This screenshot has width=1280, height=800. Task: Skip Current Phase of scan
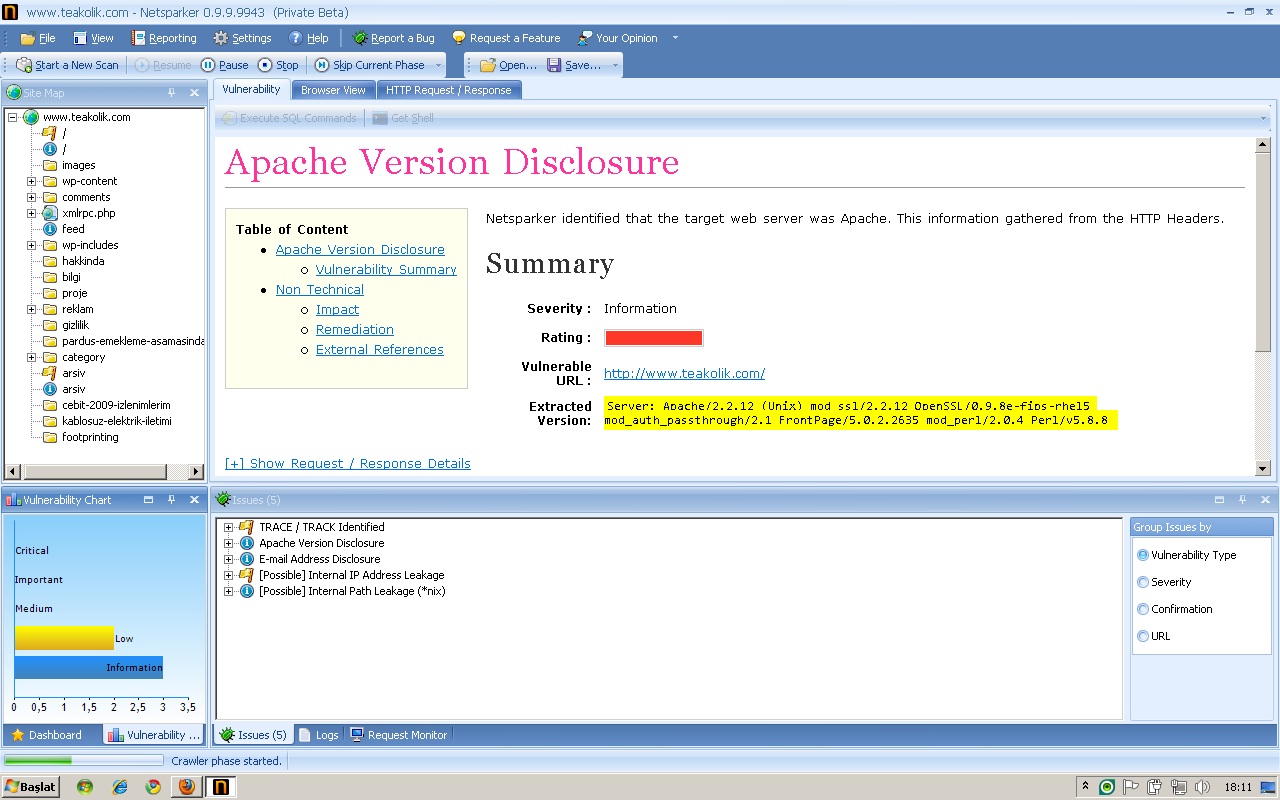tap(370, 65)
